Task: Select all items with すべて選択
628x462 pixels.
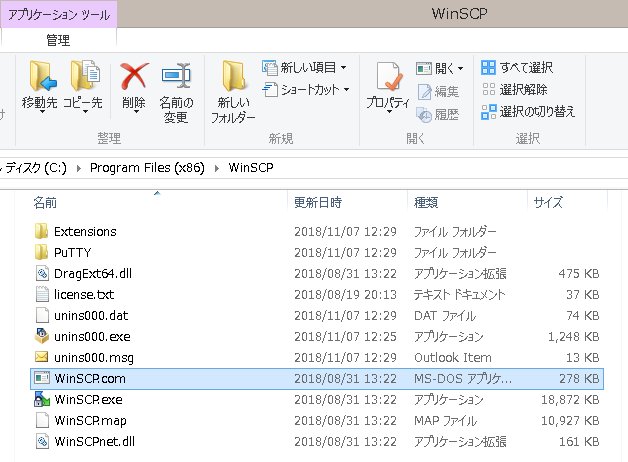Action: (517, 68)
